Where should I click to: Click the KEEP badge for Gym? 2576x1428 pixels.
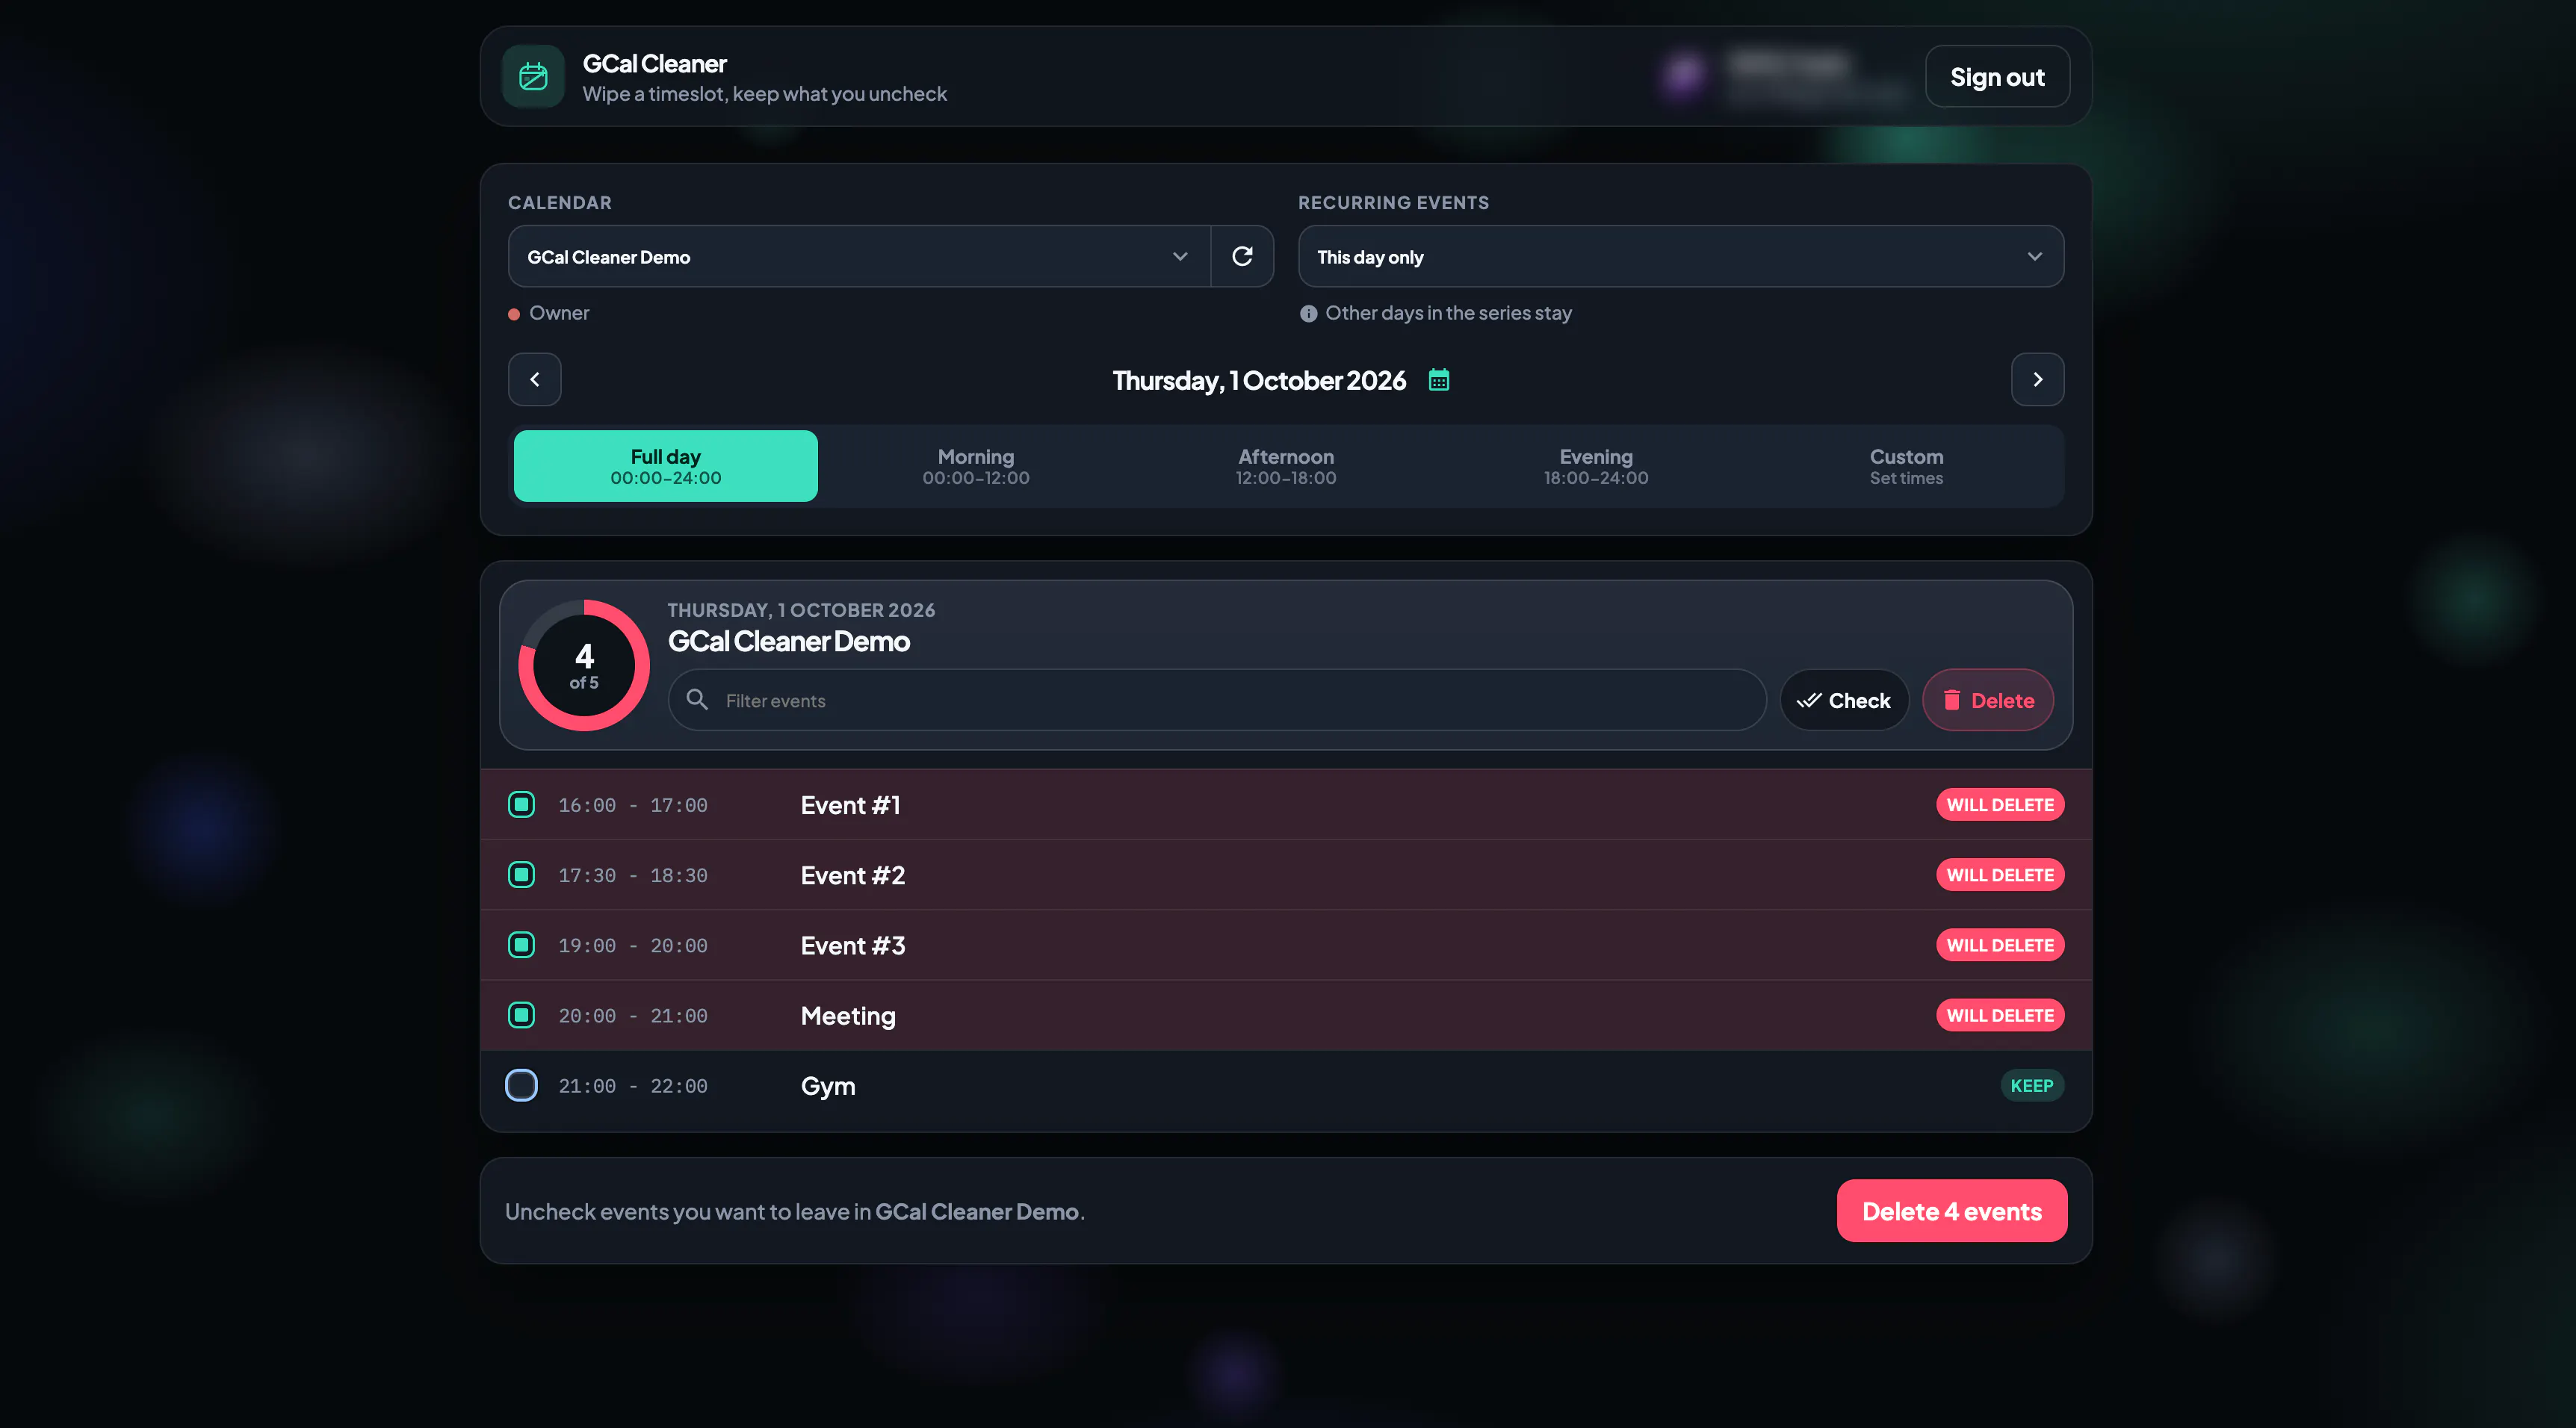pos(2032,1085)
